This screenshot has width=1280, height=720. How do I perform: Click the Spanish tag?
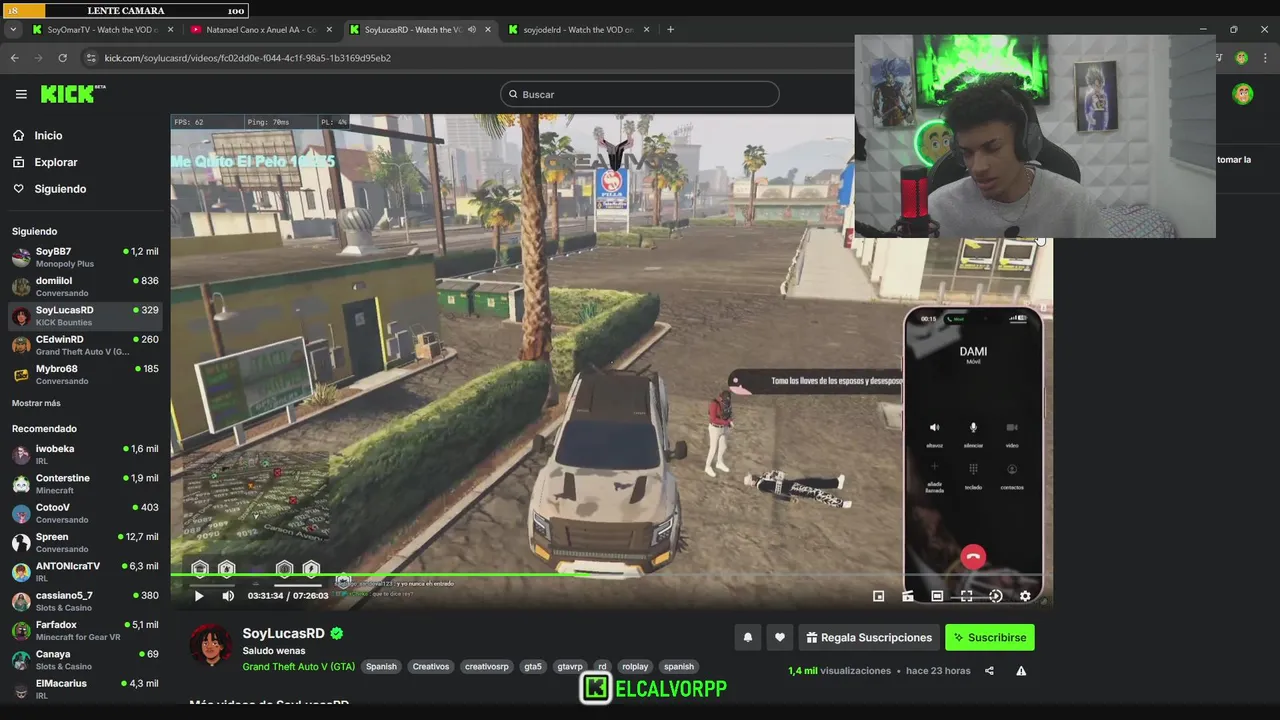[x=381, y=666]
